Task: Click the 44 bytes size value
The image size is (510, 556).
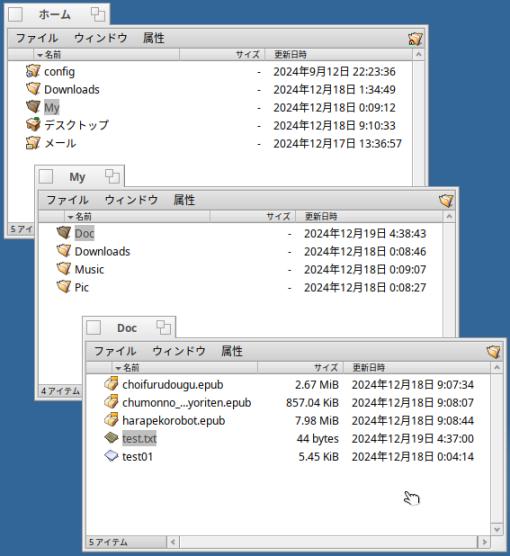Action: 317,439
